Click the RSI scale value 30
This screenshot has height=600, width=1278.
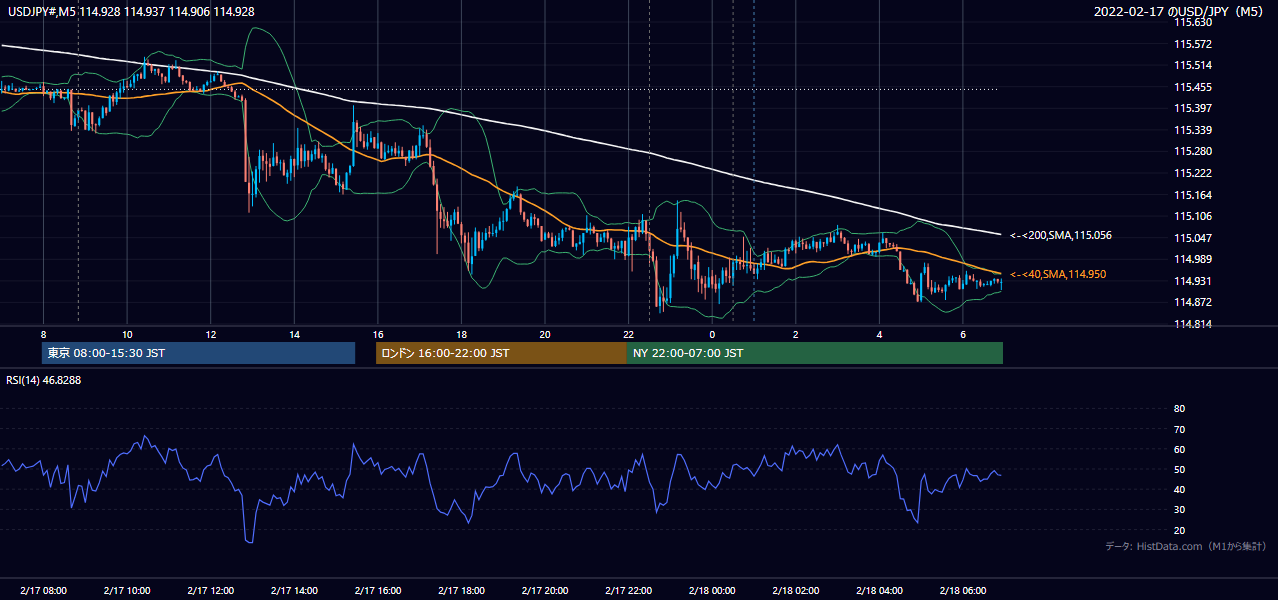click(x=1179, y=510)
